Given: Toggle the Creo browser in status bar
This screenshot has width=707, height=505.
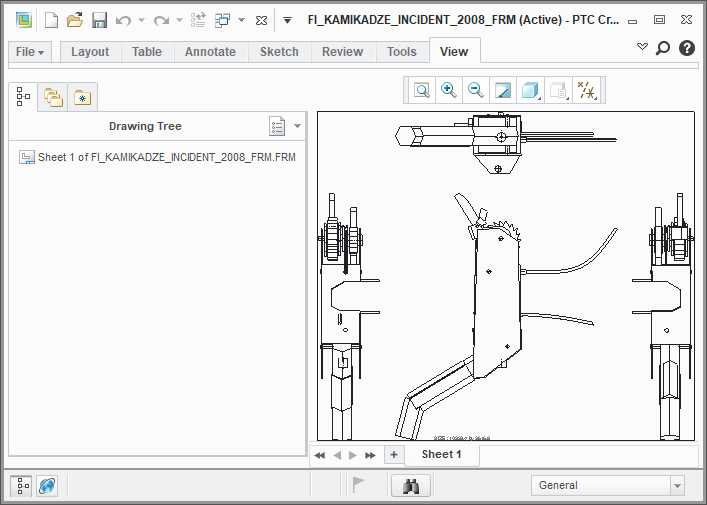Looking at the screenshot, I should (x=47, y=486).
